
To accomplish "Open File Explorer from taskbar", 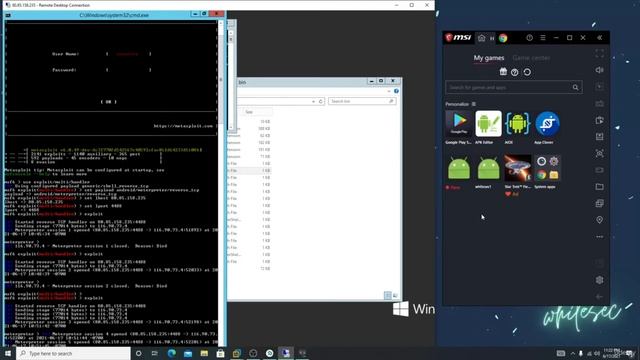I will click(204, 353).
